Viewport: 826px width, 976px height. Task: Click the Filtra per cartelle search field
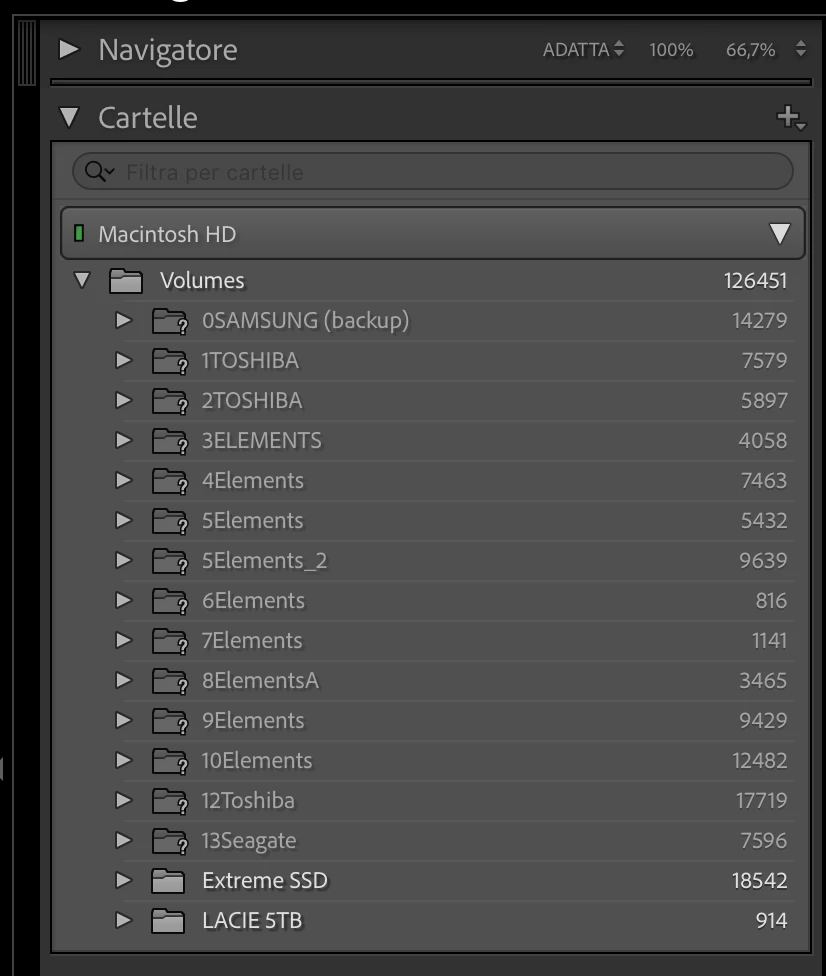point(433,172)
